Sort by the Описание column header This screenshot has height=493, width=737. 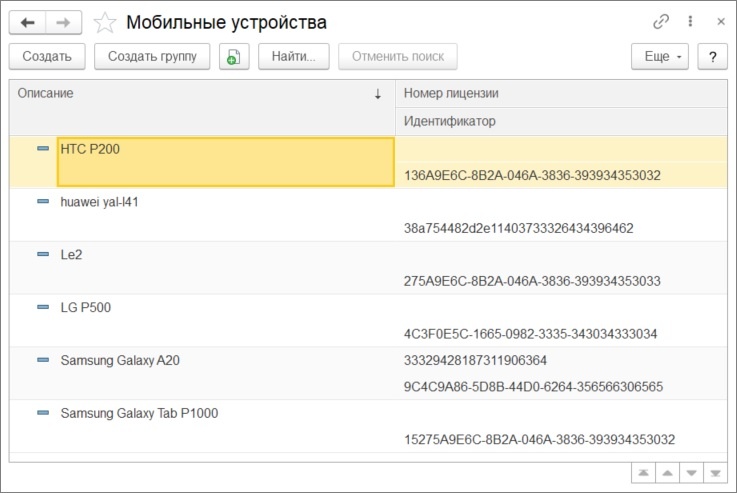tap(202, 108)
